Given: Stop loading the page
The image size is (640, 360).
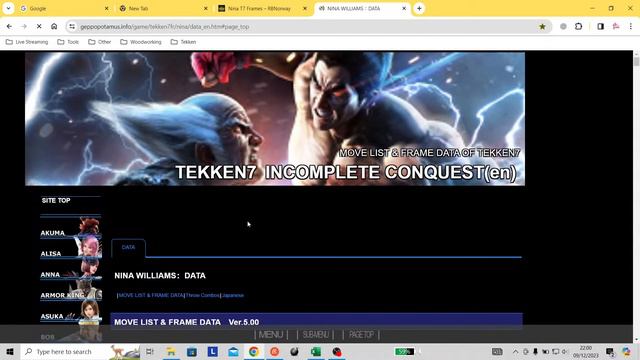Looking at the screenshot, I should [x=39, y=27].
